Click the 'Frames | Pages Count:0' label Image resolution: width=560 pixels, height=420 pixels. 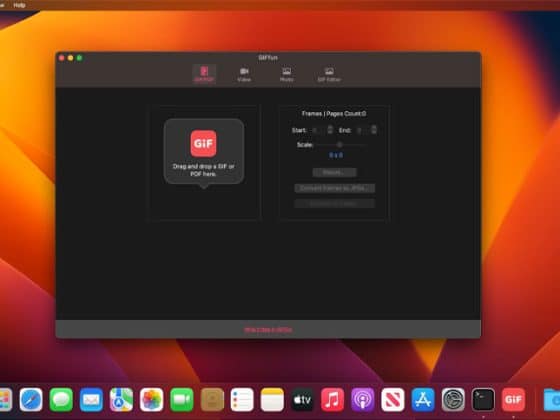pyautogui.click(x=334, y=114)
